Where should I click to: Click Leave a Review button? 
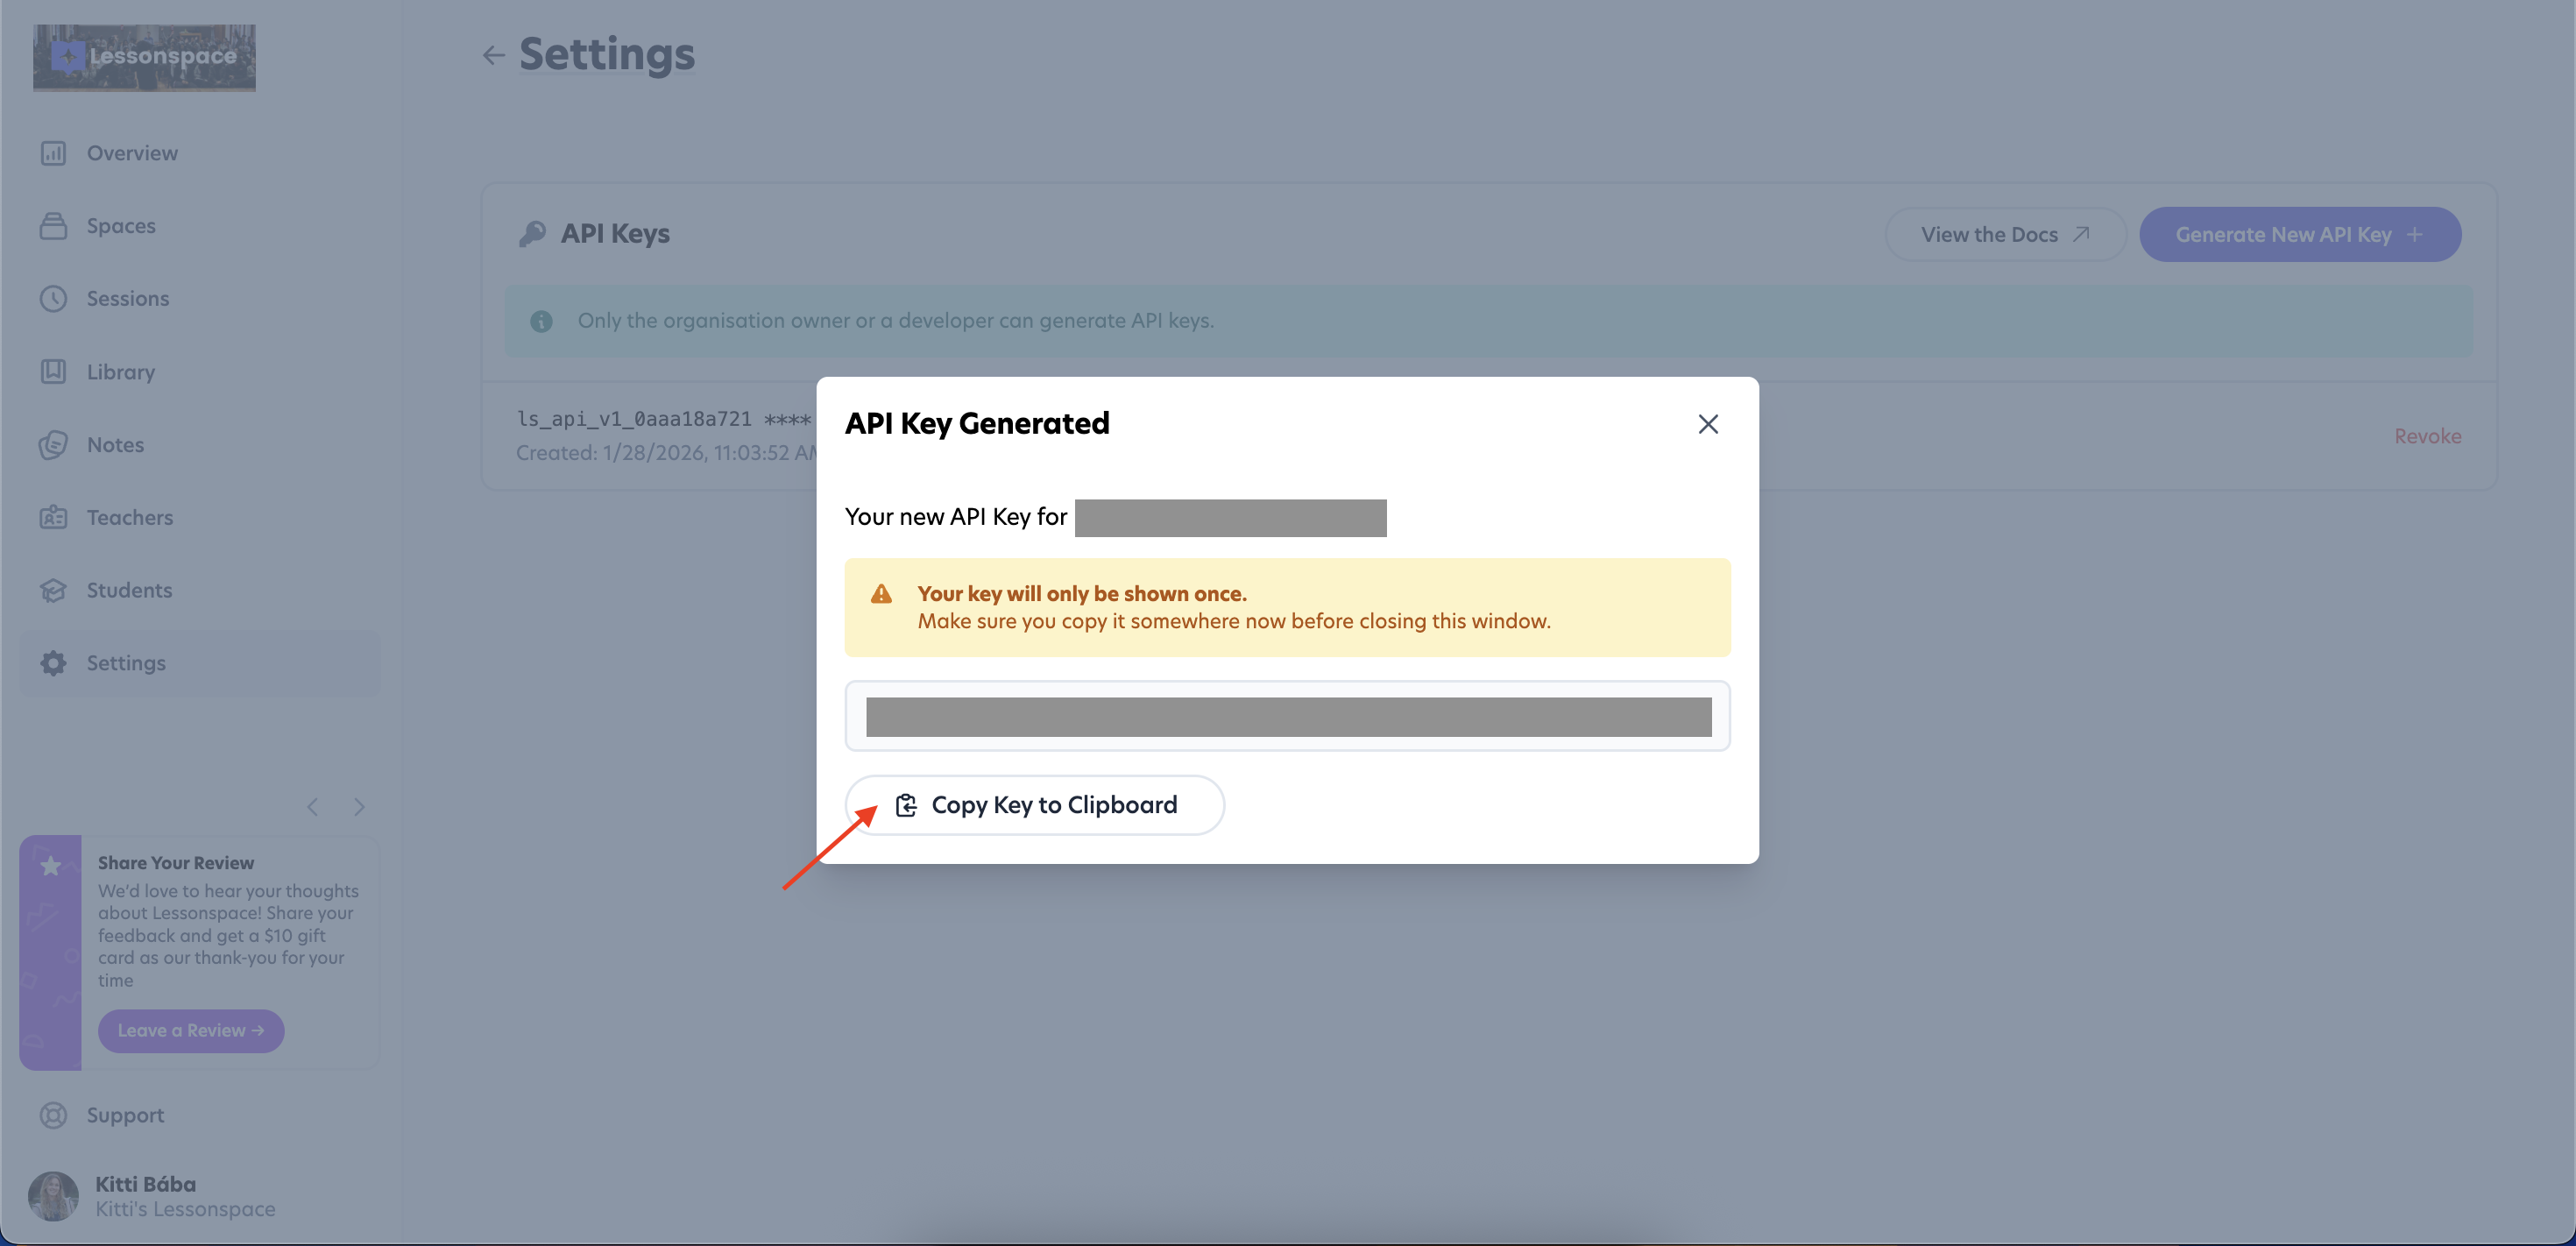click(191, 1030)
